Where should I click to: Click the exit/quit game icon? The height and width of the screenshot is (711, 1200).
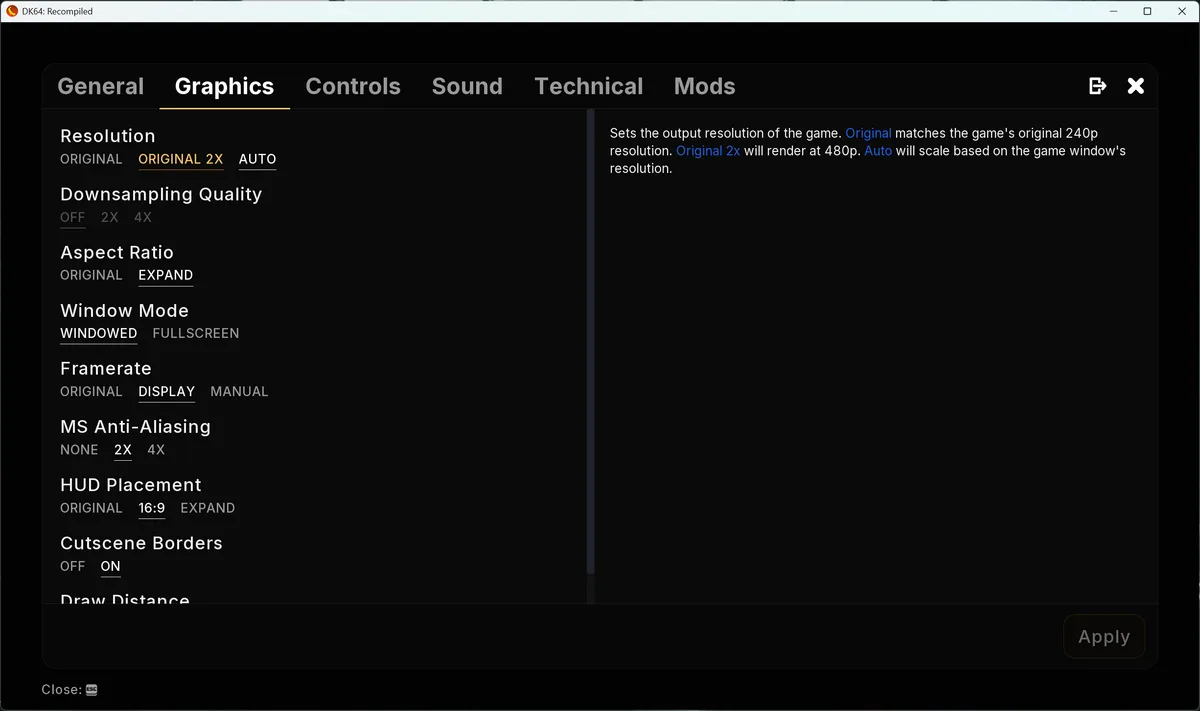pos(1097,86)
